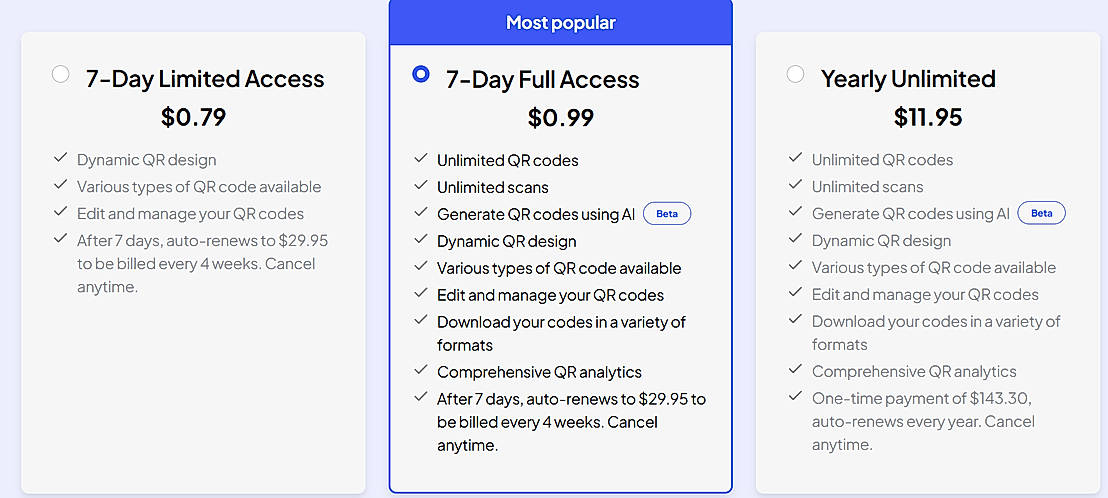The height and width of the screenshot is (498, 1108).
Task: Click checkmark beside Unlimited QR codes in Full Access
Action: (x=421, y=160)
